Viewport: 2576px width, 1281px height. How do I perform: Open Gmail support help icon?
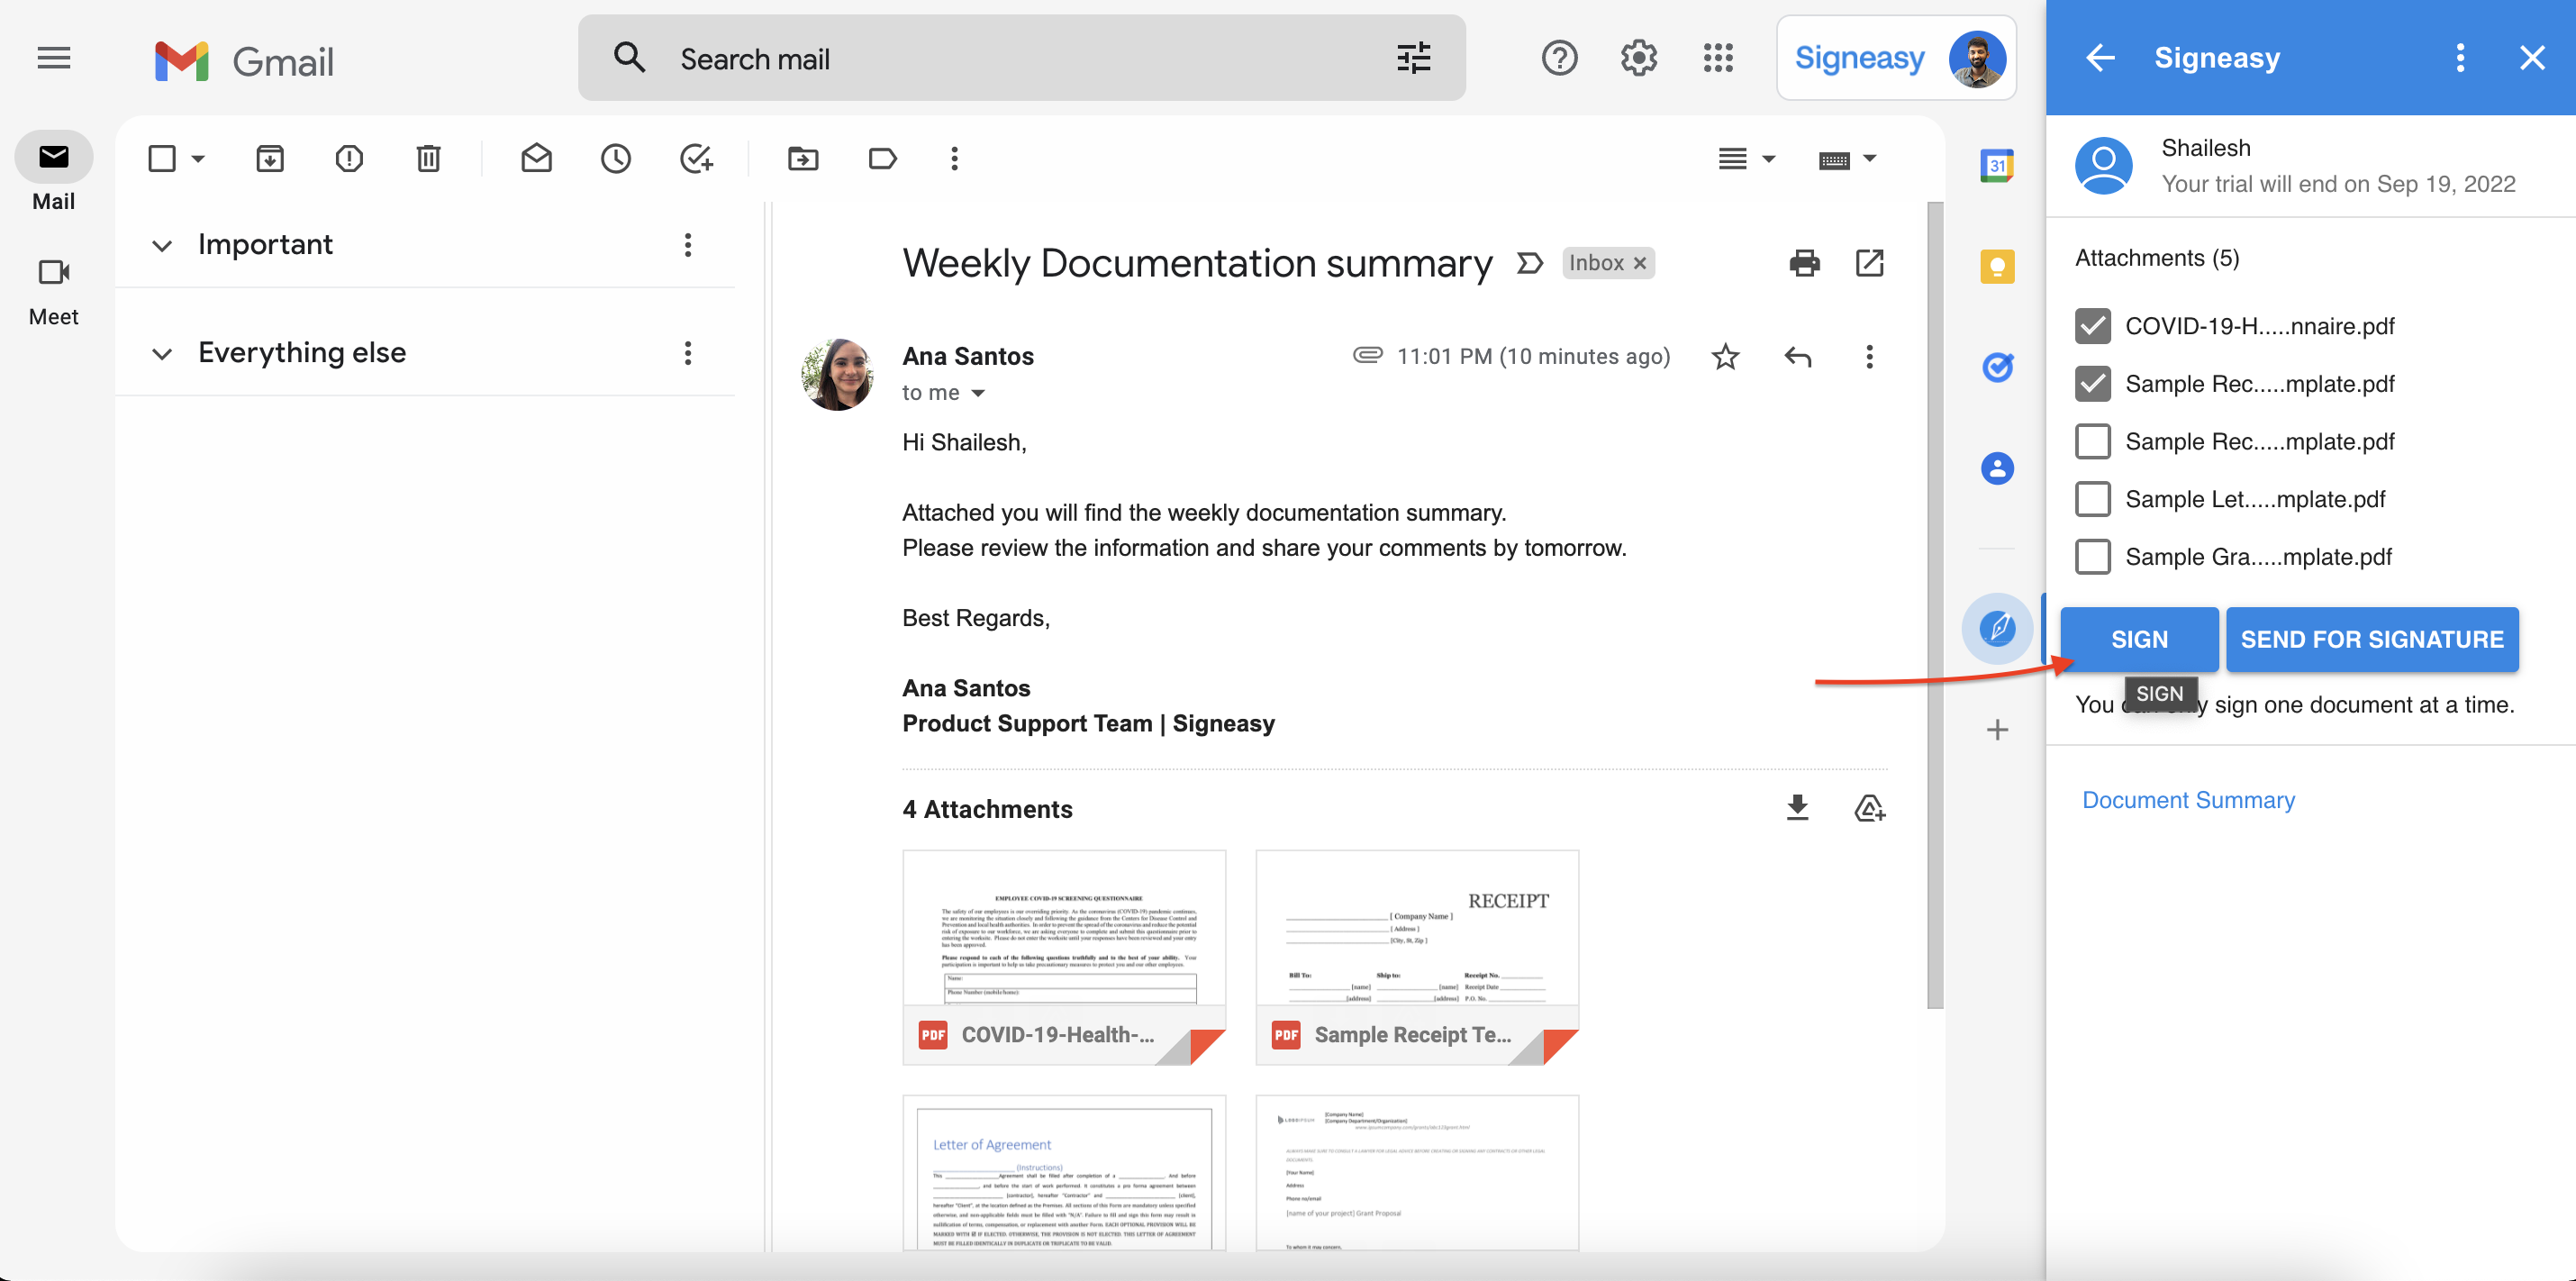[x=1559, y=58]
